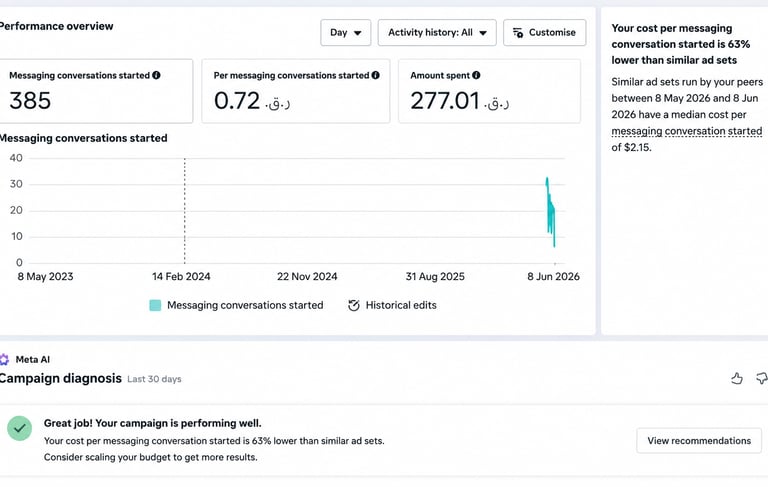Click the Historical edits legend label
This screenshot has width=768, height=487.
coord(401,305)
